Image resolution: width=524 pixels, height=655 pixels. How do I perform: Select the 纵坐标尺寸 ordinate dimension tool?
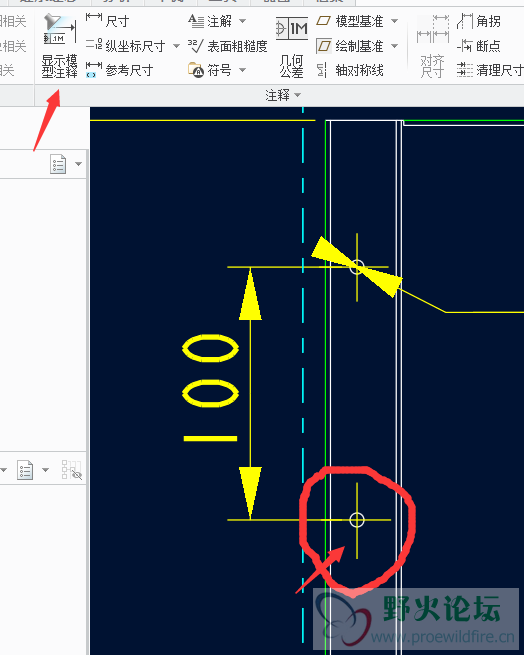point(126,46)
